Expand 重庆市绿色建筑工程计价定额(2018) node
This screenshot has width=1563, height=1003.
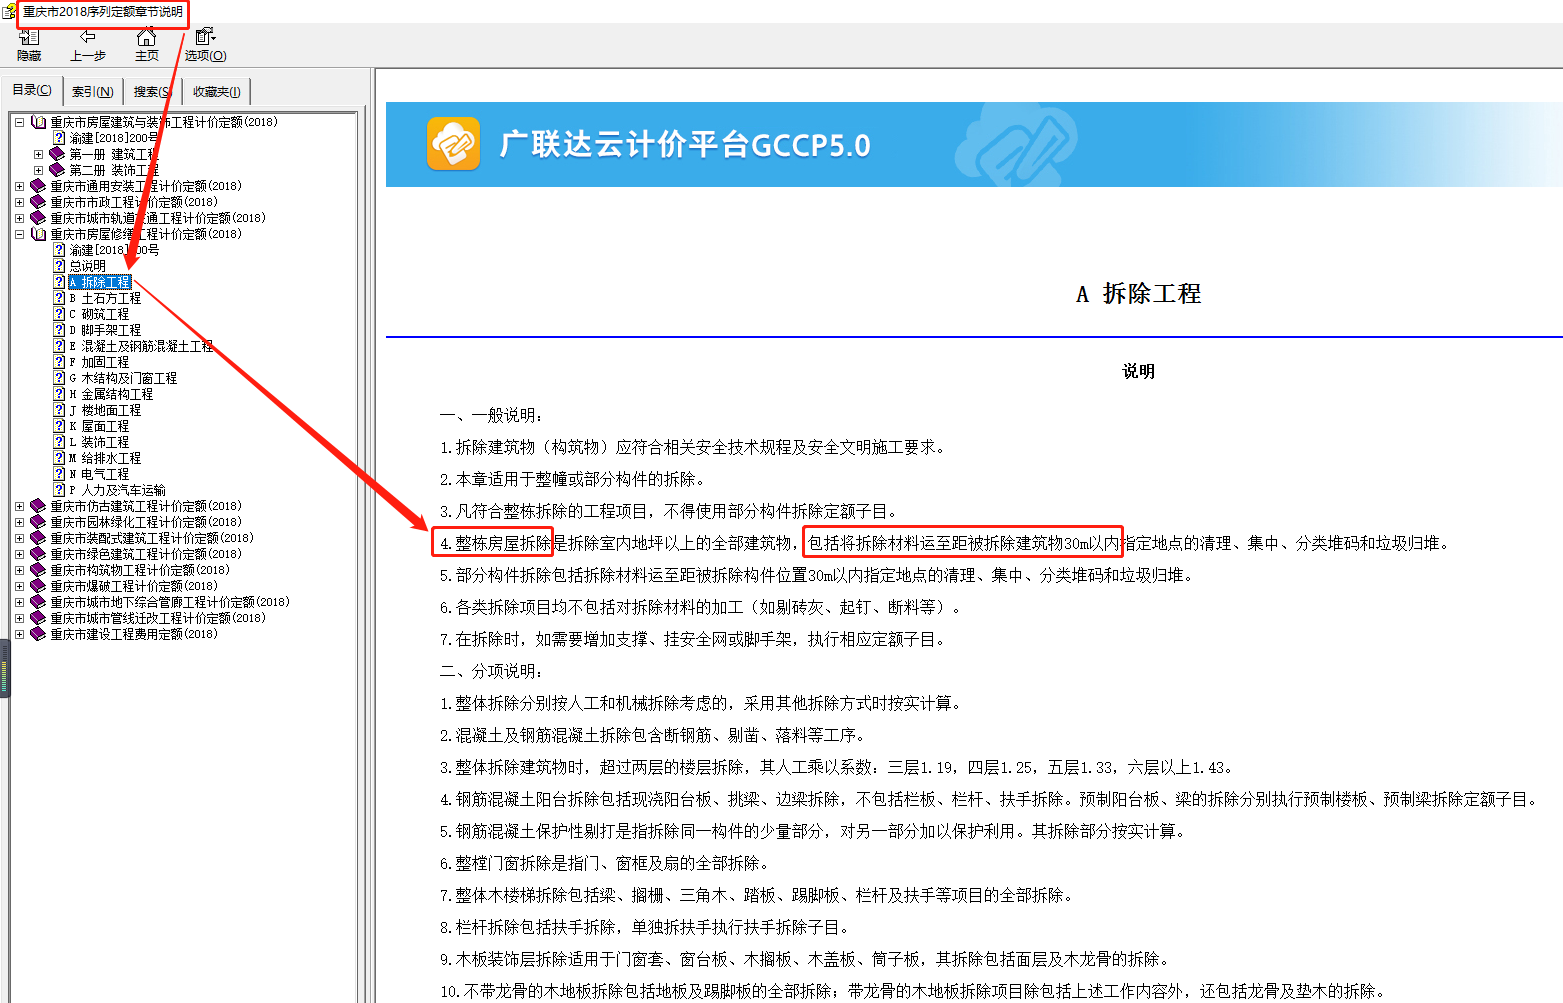(19, 554)
